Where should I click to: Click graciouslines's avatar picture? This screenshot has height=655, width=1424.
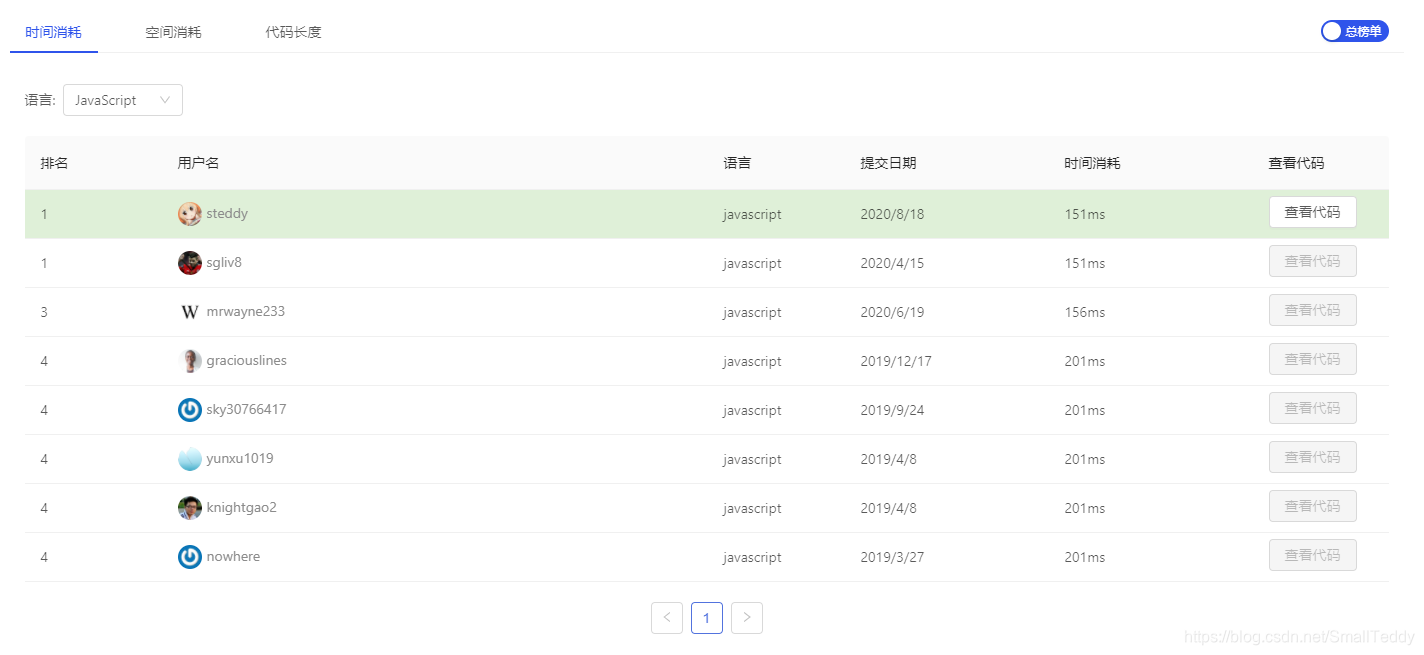[x=190, y=360]
